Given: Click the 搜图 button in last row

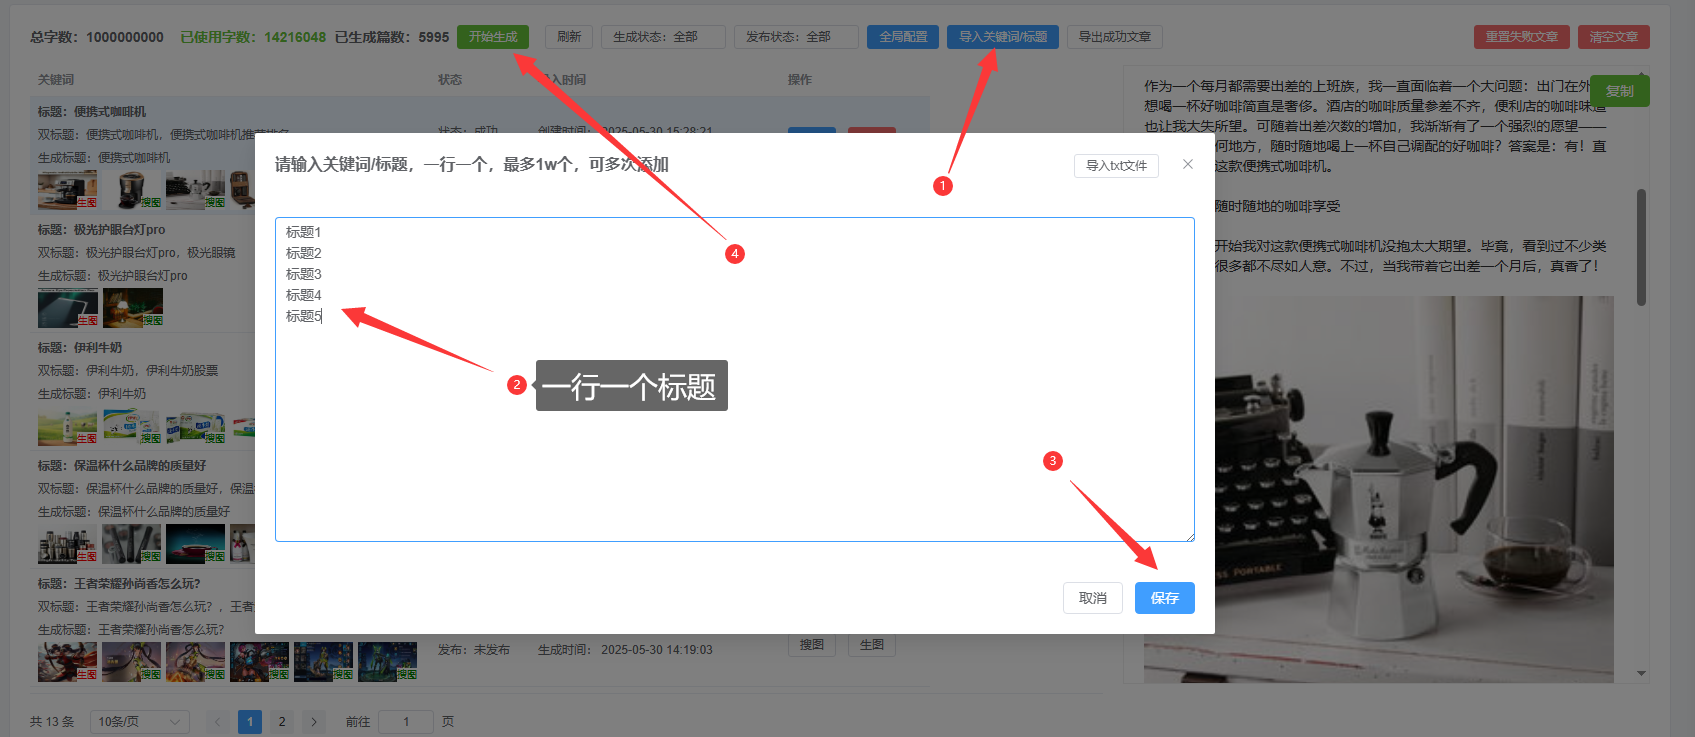Looking at the screenshot, I should tap(812, 645).
